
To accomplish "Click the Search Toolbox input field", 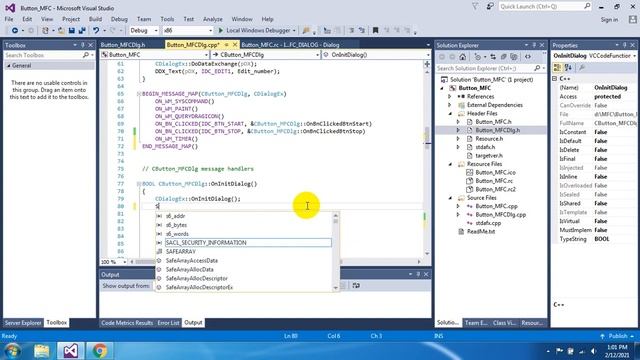I will [x=43, y=55].
